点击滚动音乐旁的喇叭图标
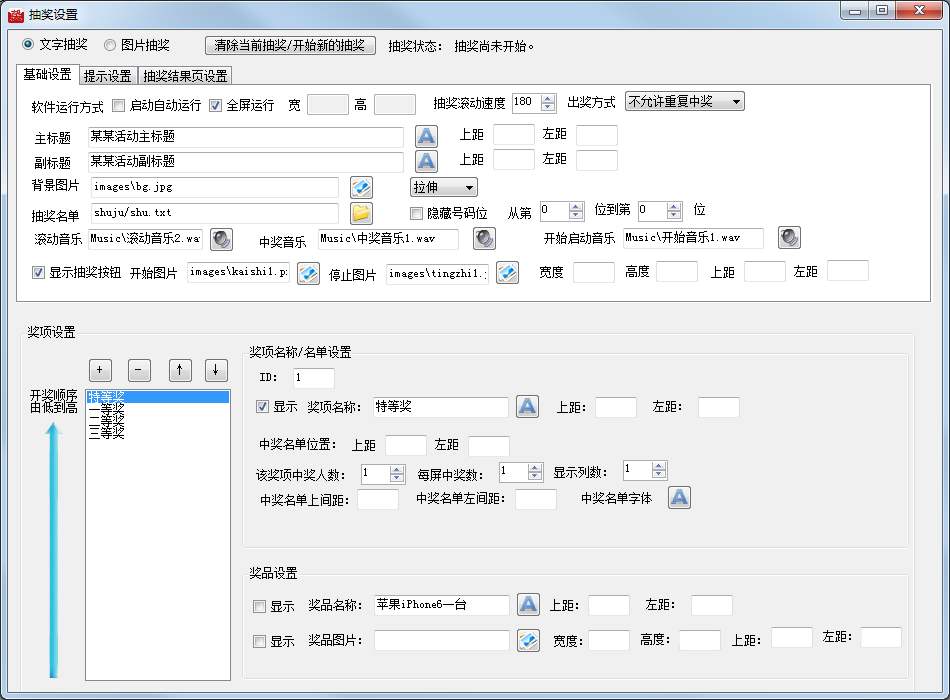Image resolution: width=950 pixels, height=700 pixels. tap(222, 238)
